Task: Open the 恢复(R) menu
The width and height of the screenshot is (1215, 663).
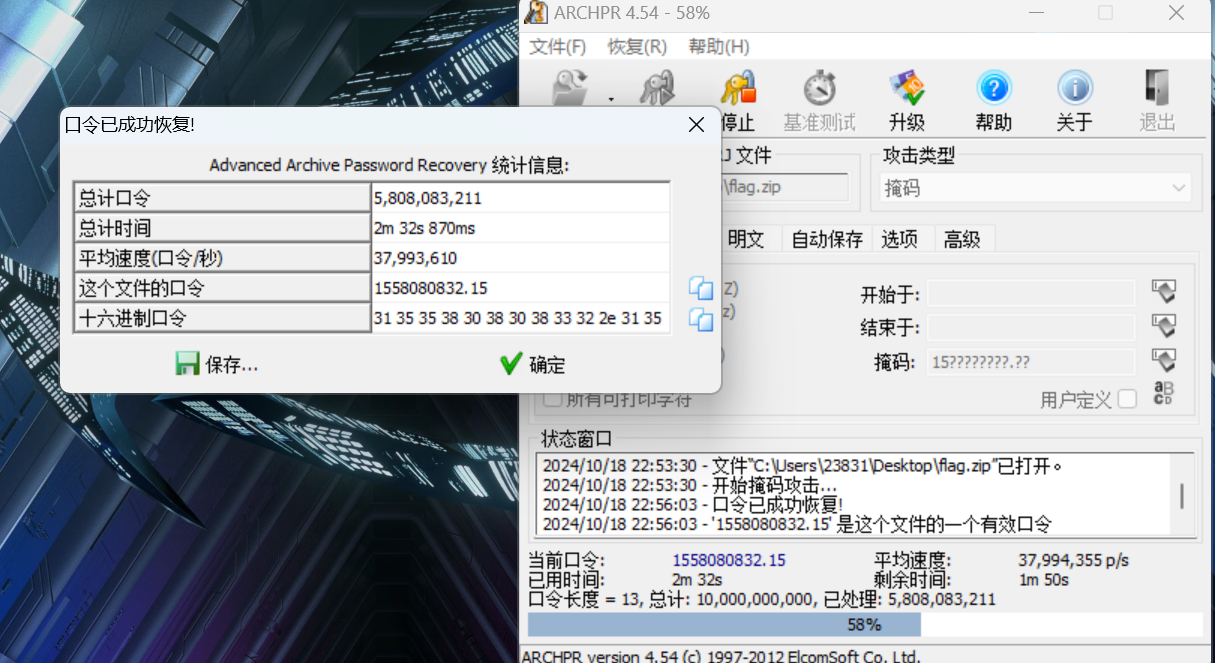Action: 637,47
